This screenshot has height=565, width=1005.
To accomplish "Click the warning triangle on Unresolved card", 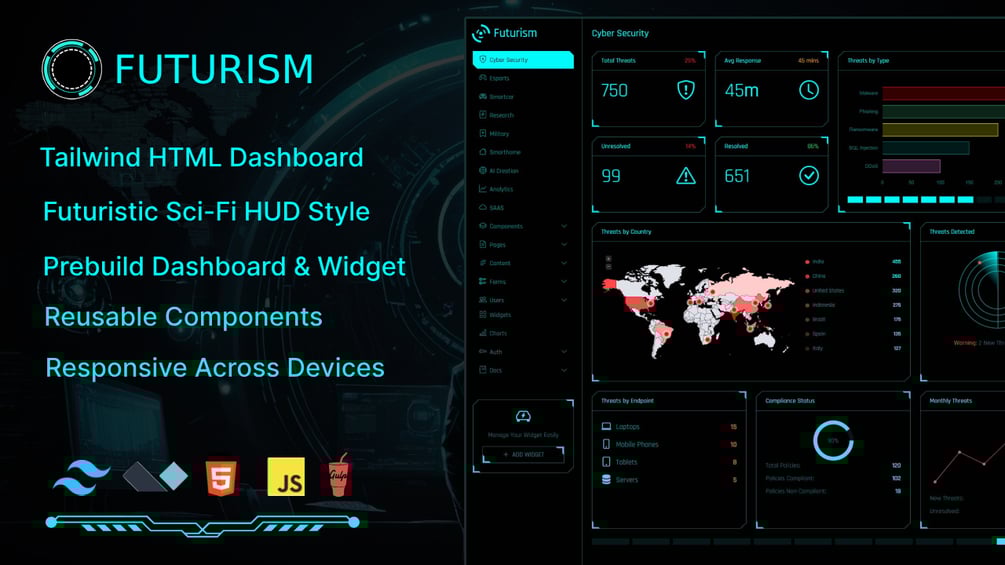I will click(686, 176).
